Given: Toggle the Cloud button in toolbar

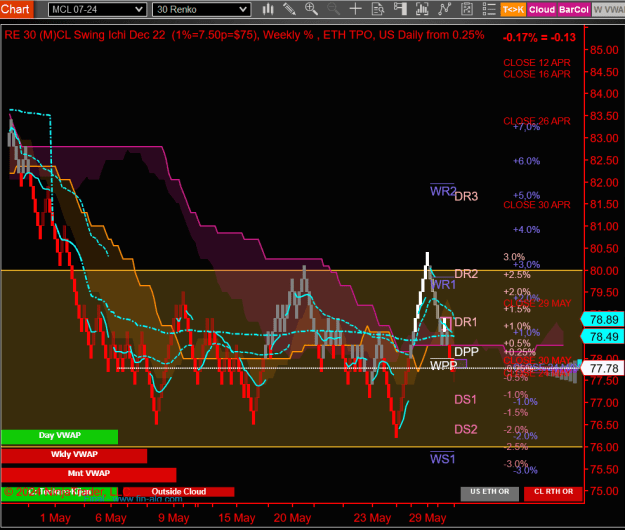Looking at the screenshot, I should tap(542, 10).
